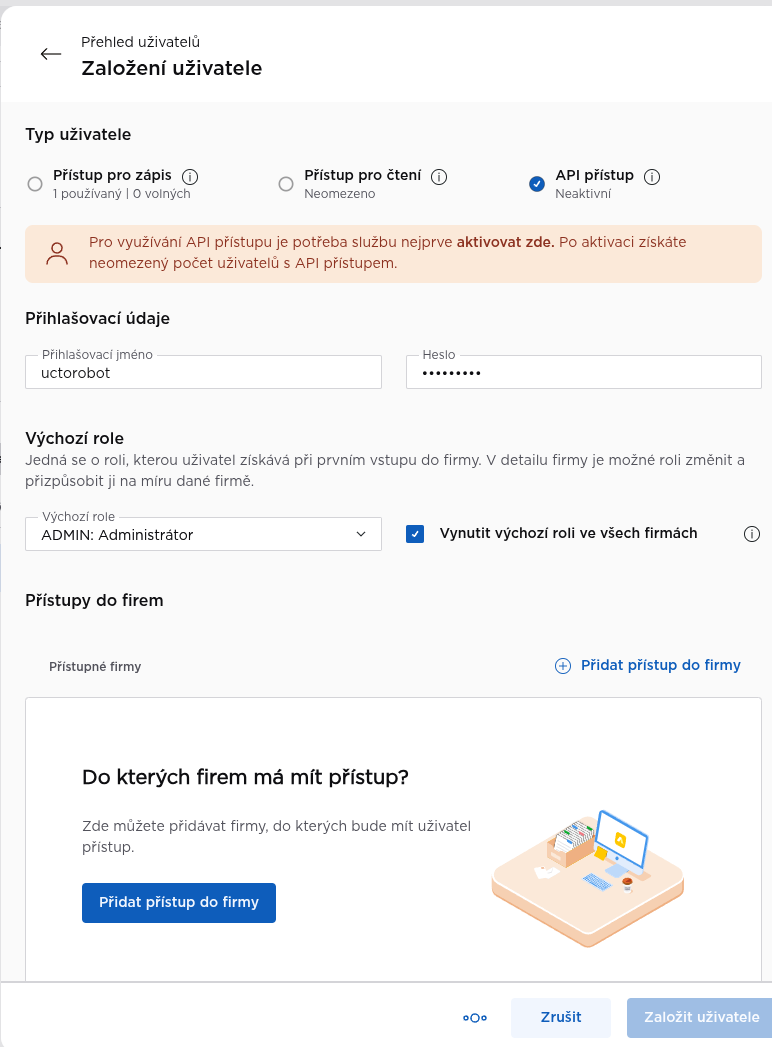Click the user icon in the API warning banner
Viewport: 772px width, 1047px height.
57,254
